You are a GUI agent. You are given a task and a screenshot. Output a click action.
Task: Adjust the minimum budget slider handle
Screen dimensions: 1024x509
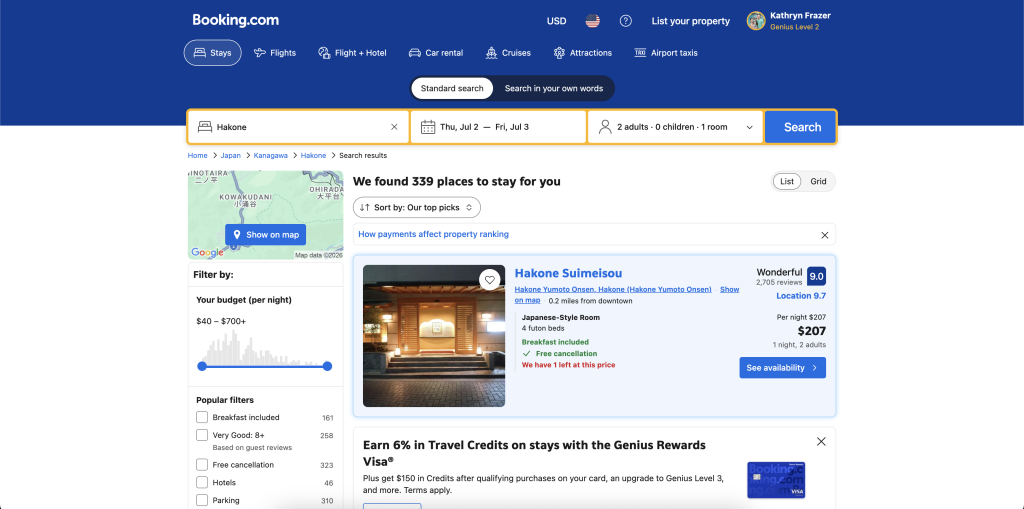pyautogui.click(x=202, y=366)
